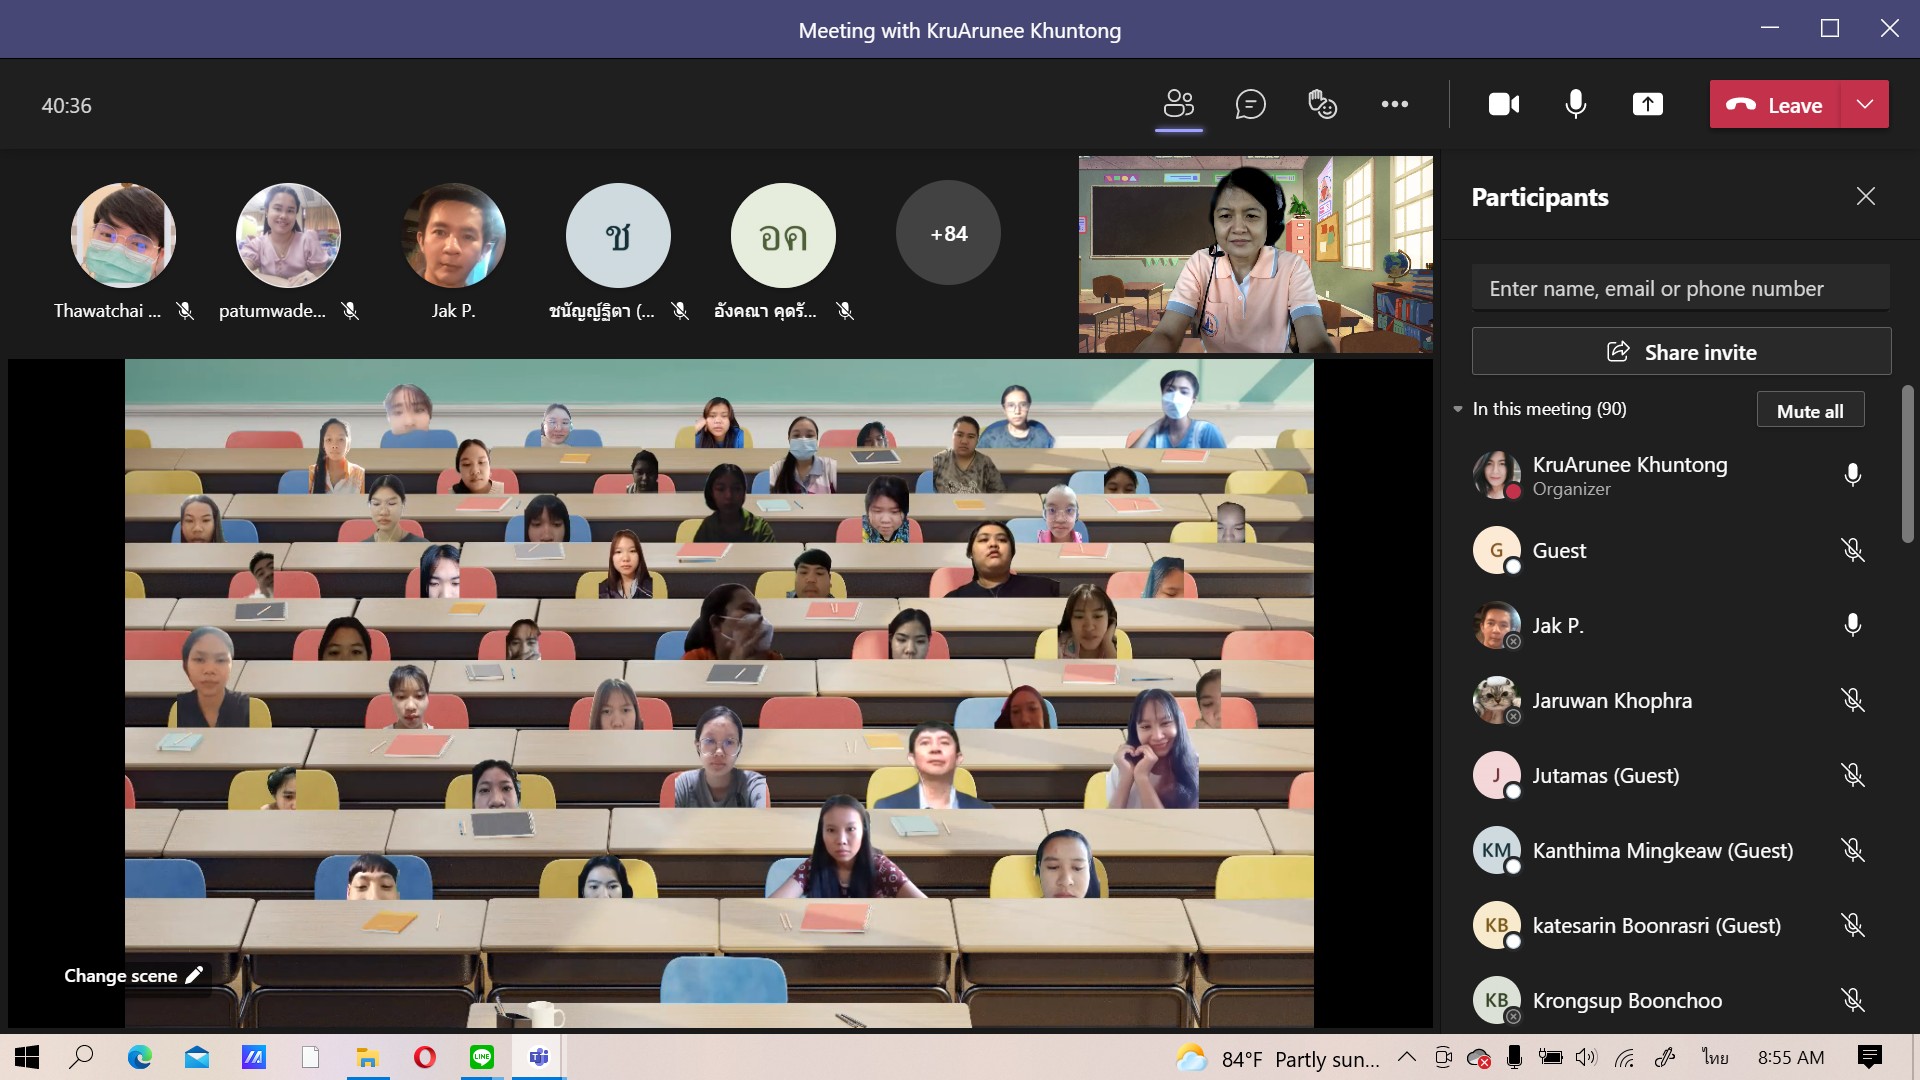
Task: Mute all participants
Action: [x=1810, y=411]
